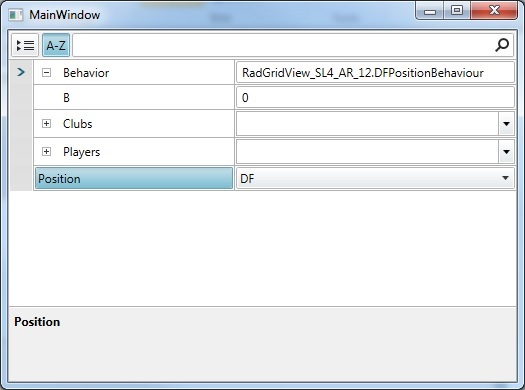Click the MainWindow application icon
Viewport: 525px width, 390px height.
click(16, 15)
